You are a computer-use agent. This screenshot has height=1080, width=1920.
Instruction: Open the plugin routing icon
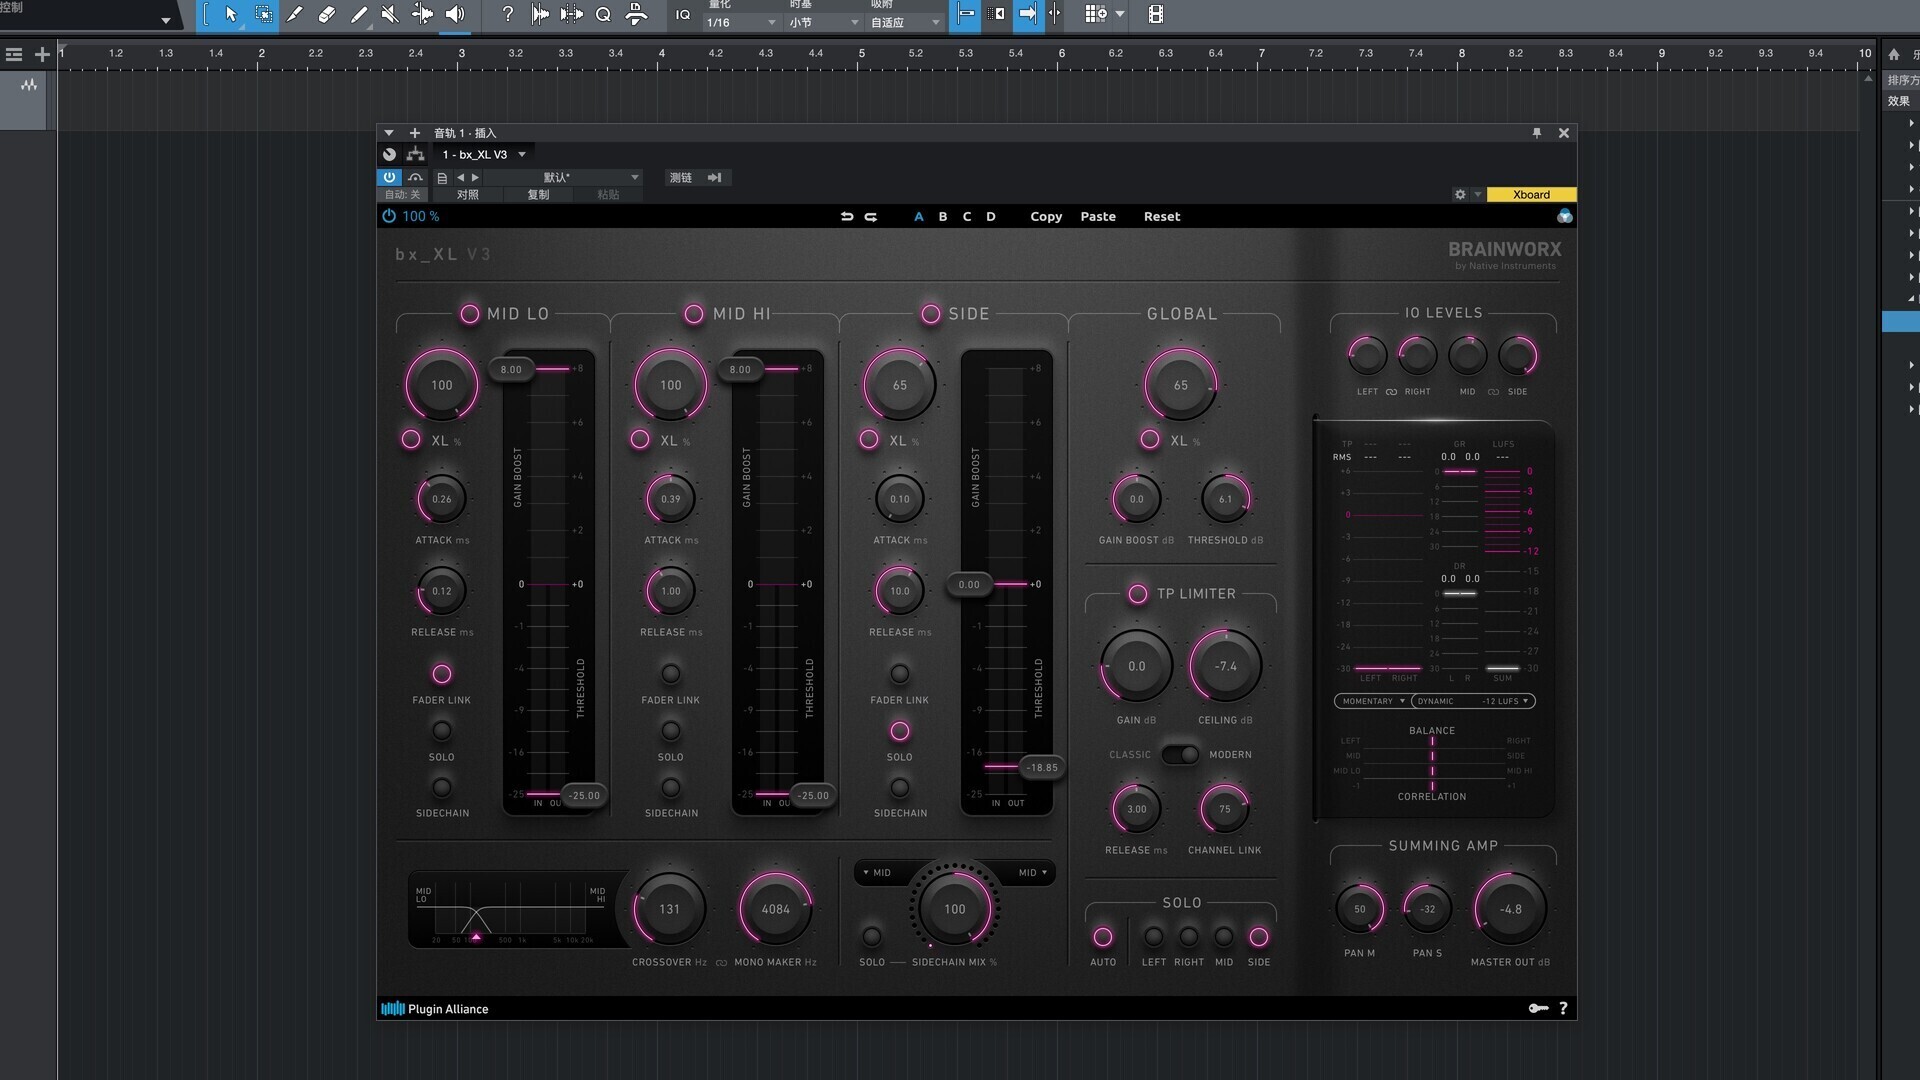point(415,154)
